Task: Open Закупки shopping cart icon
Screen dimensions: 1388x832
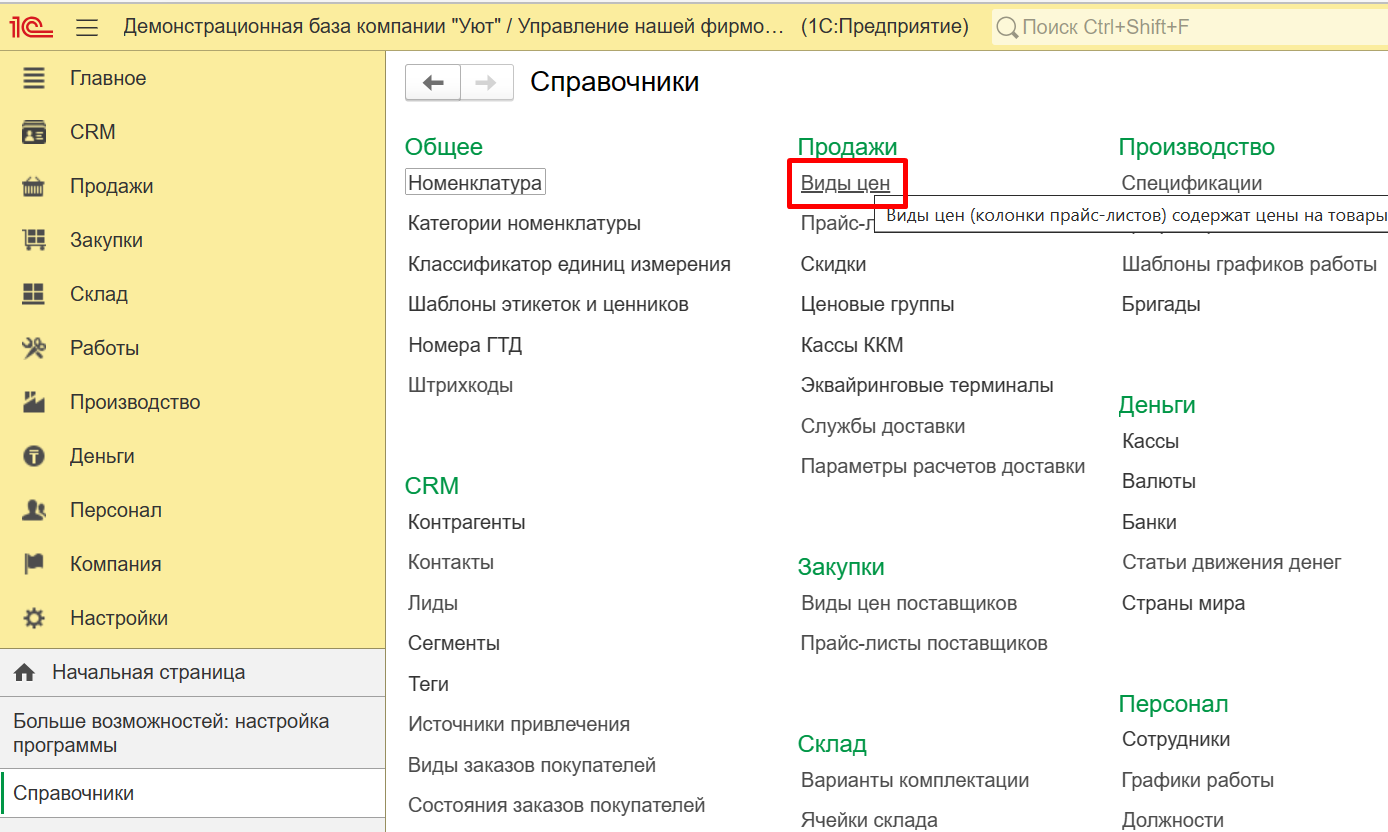Action: tap(34, 240)
